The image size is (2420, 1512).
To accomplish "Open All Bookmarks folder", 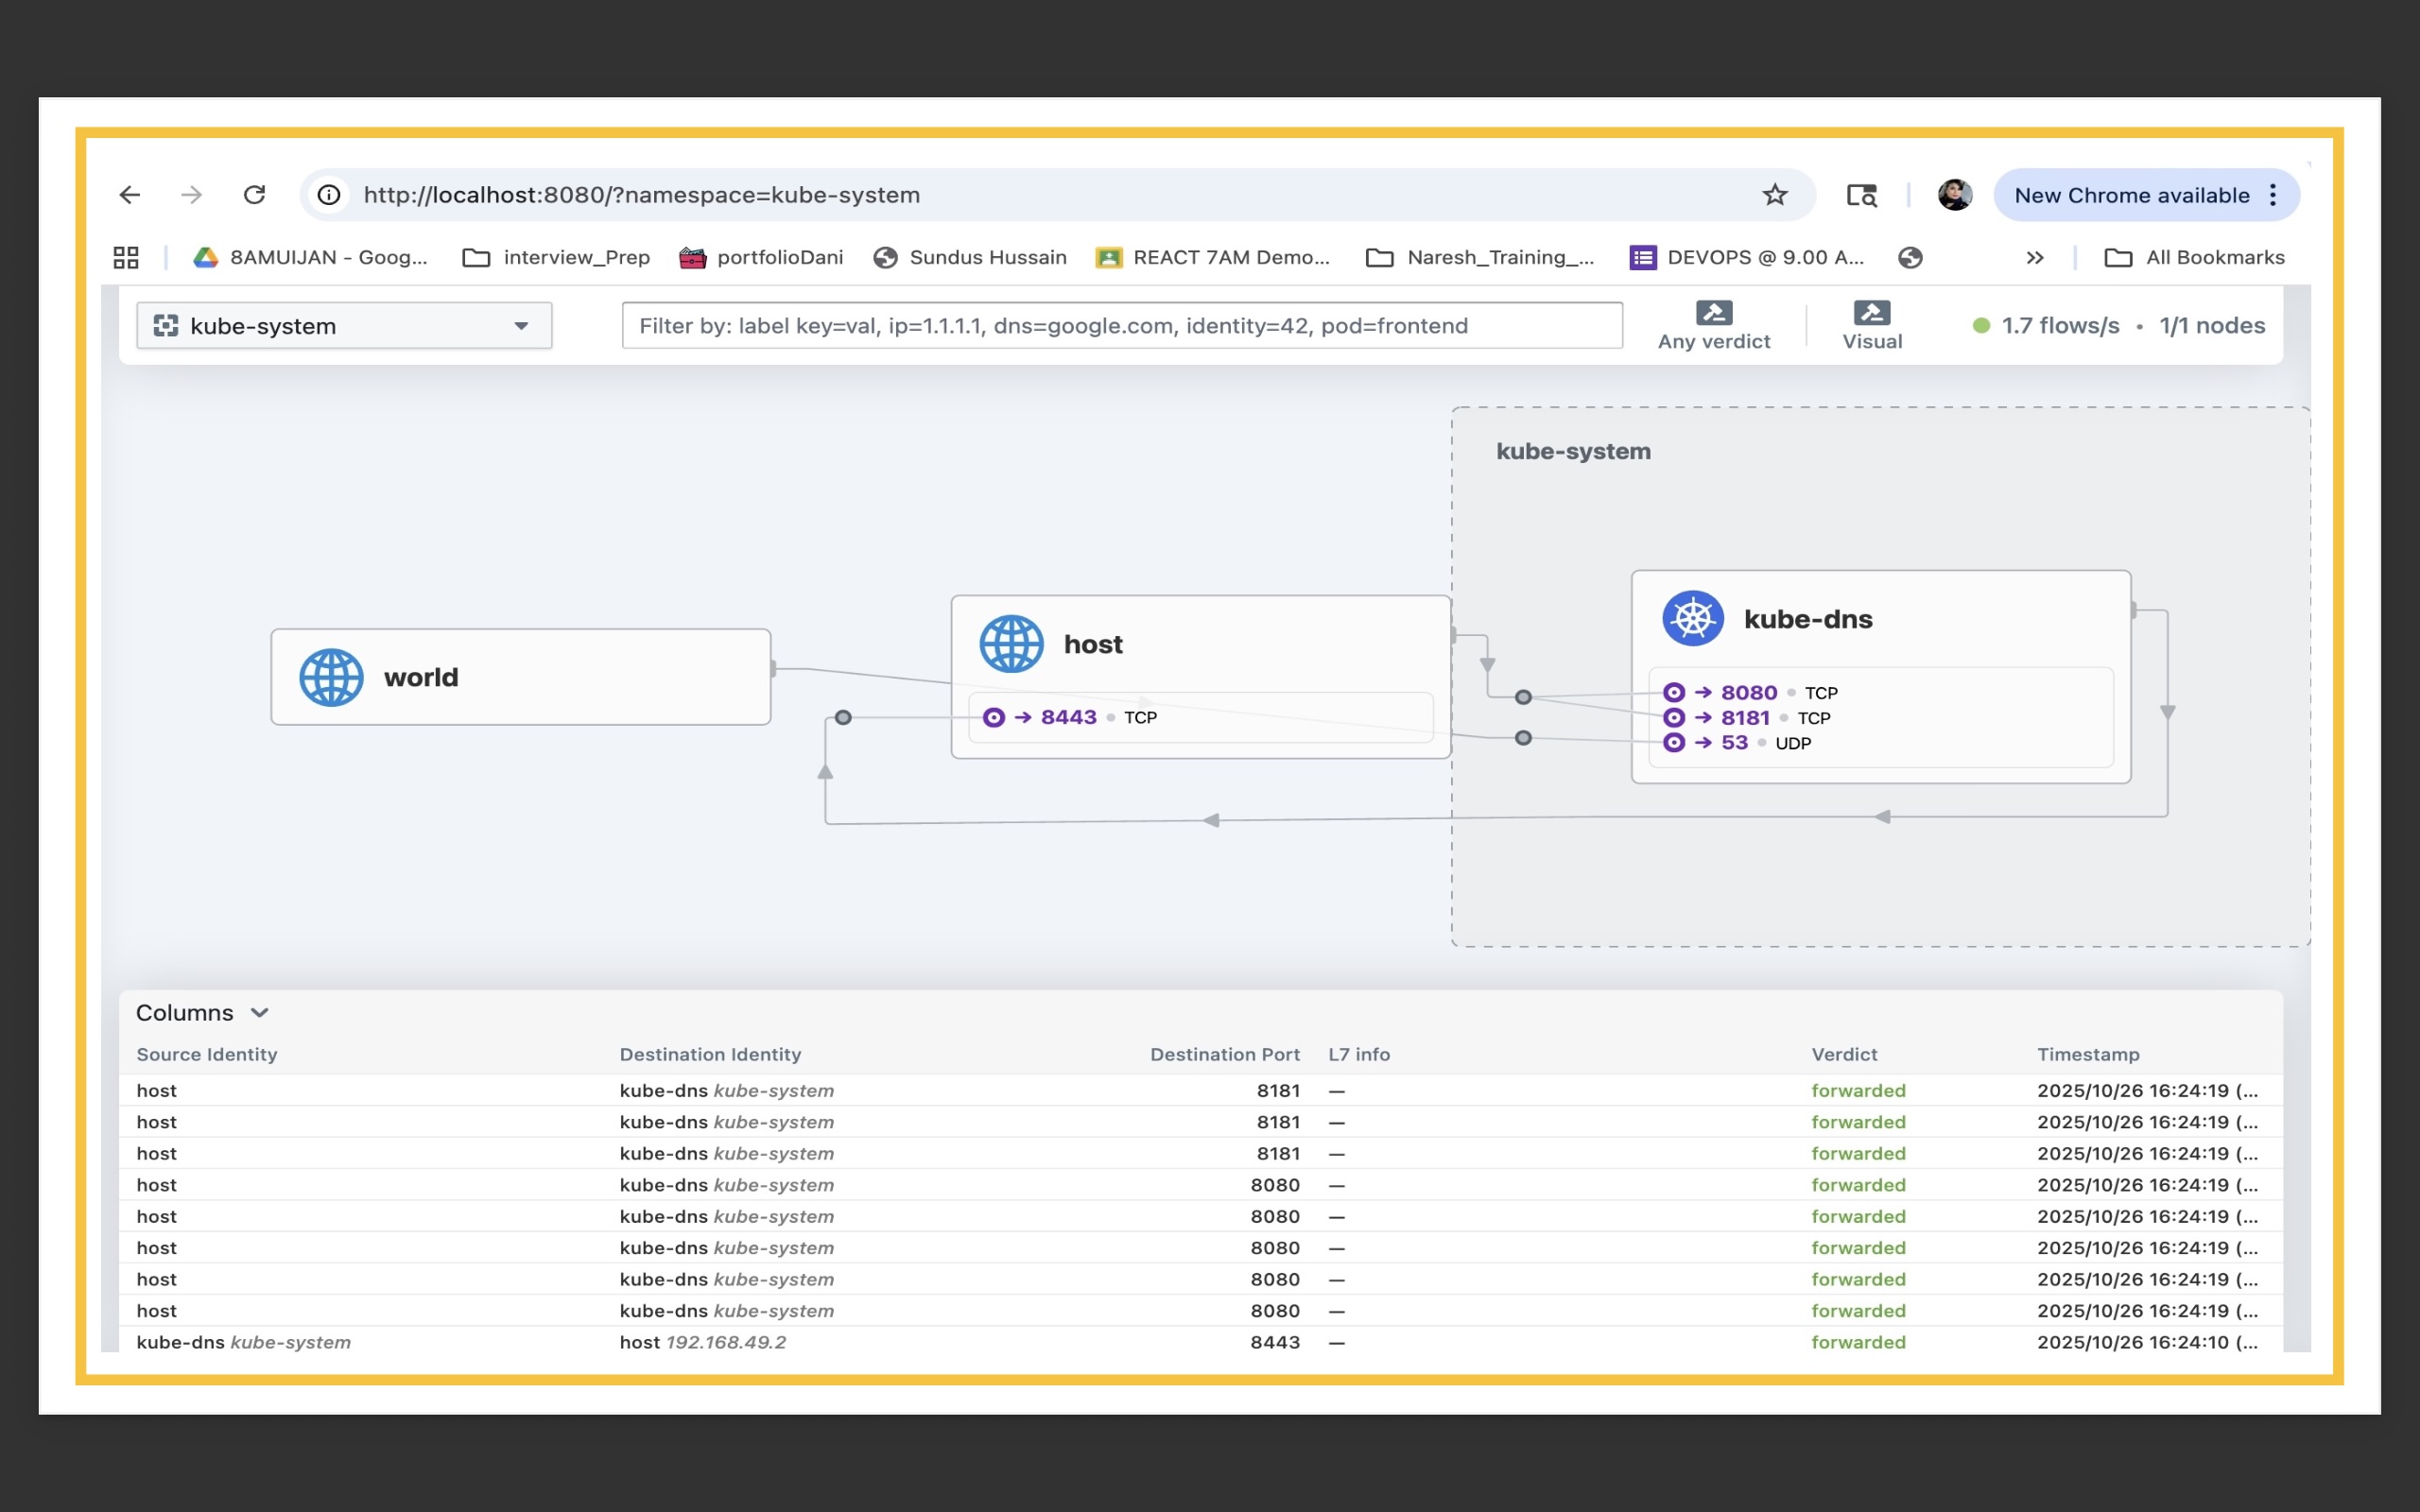I will 2194,258.
